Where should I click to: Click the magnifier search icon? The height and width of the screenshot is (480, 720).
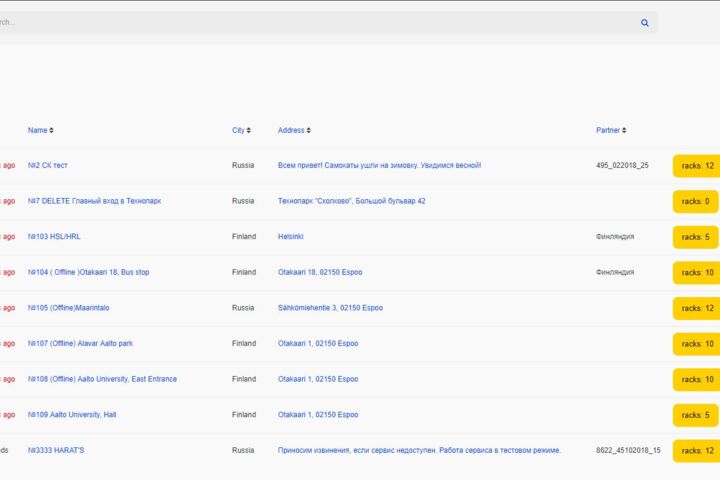(645, 23)
